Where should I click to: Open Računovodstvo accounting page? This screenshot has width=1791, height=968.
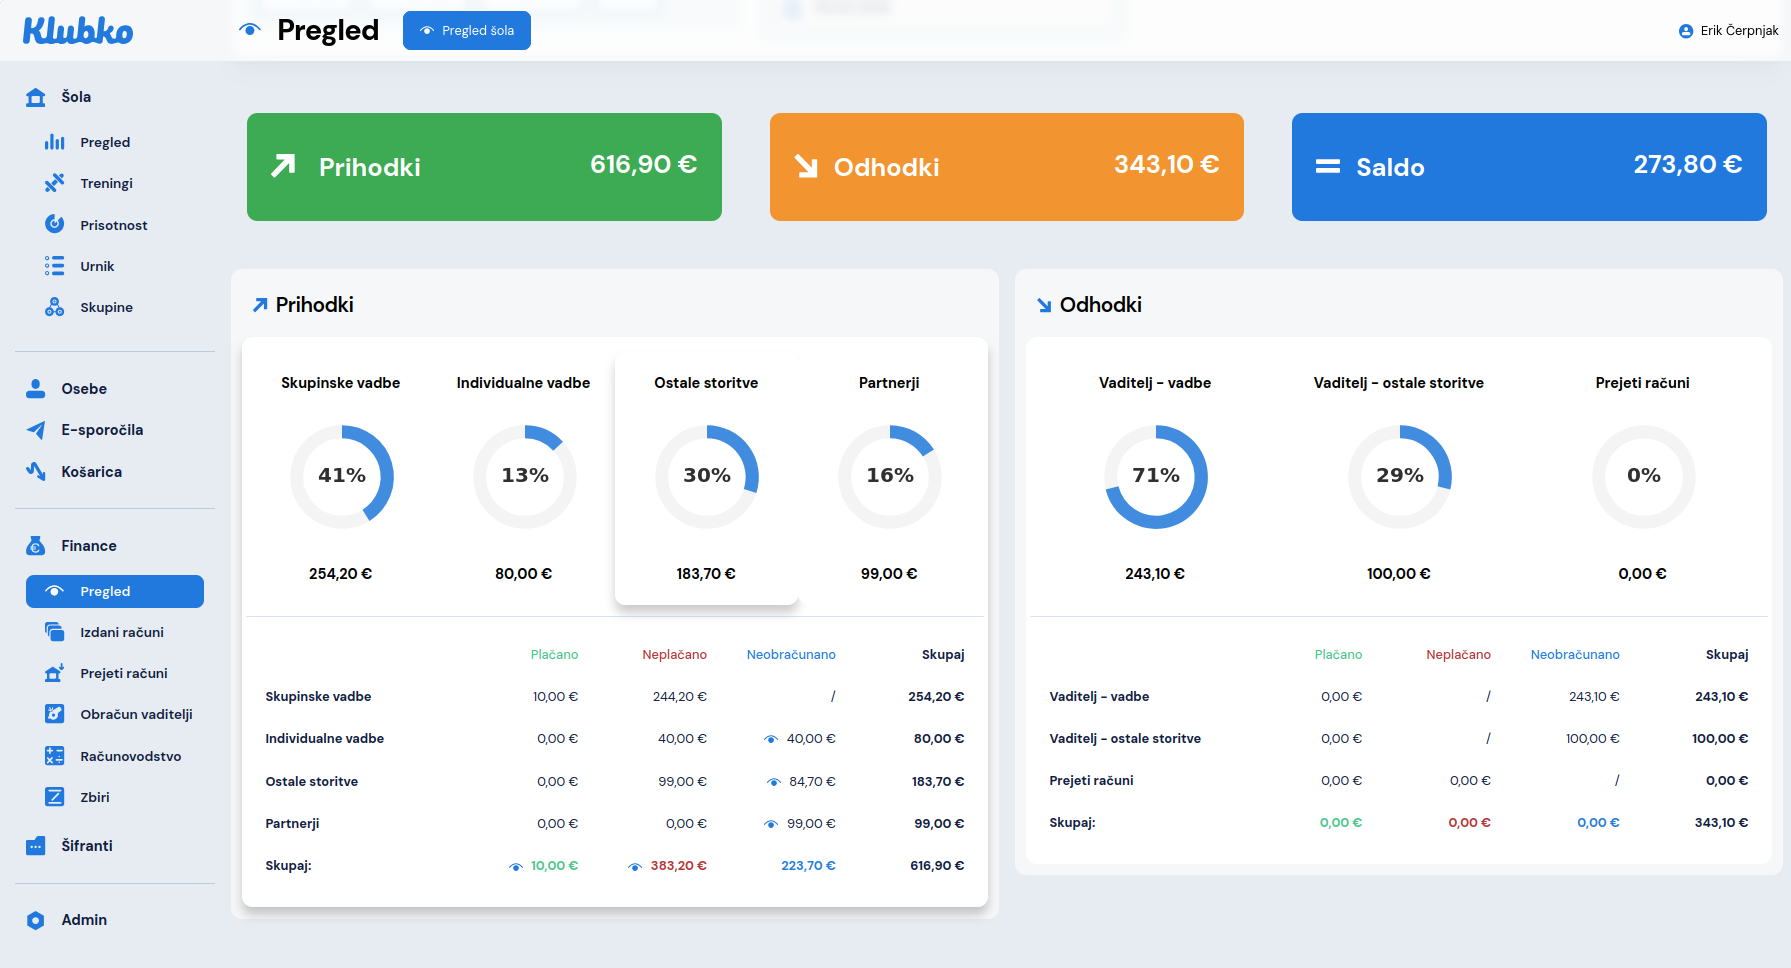(130, 756)
